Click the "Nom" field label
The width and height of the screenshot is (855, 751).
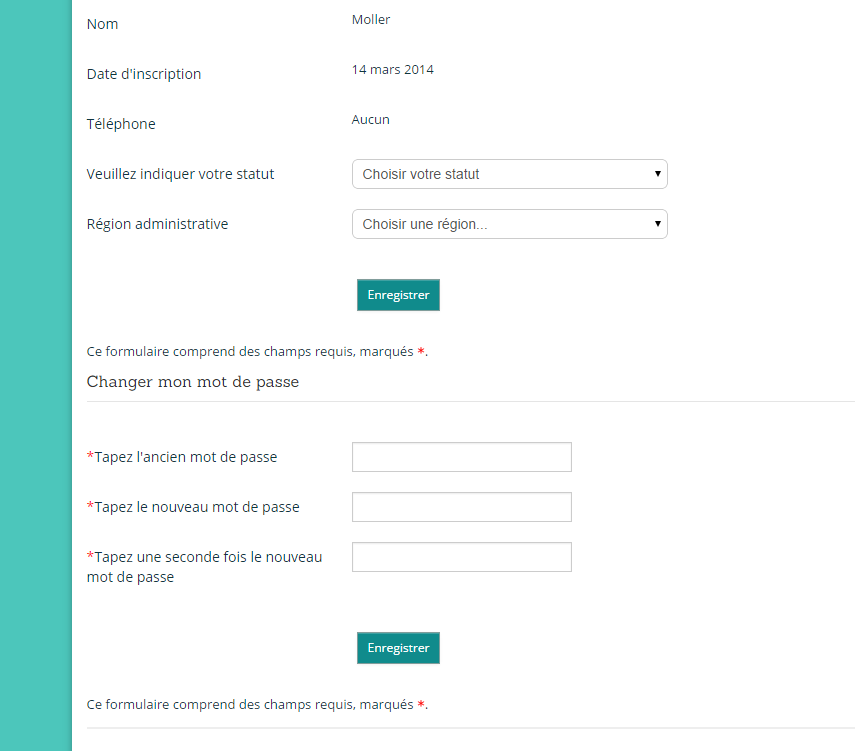(x=102, y=24)
